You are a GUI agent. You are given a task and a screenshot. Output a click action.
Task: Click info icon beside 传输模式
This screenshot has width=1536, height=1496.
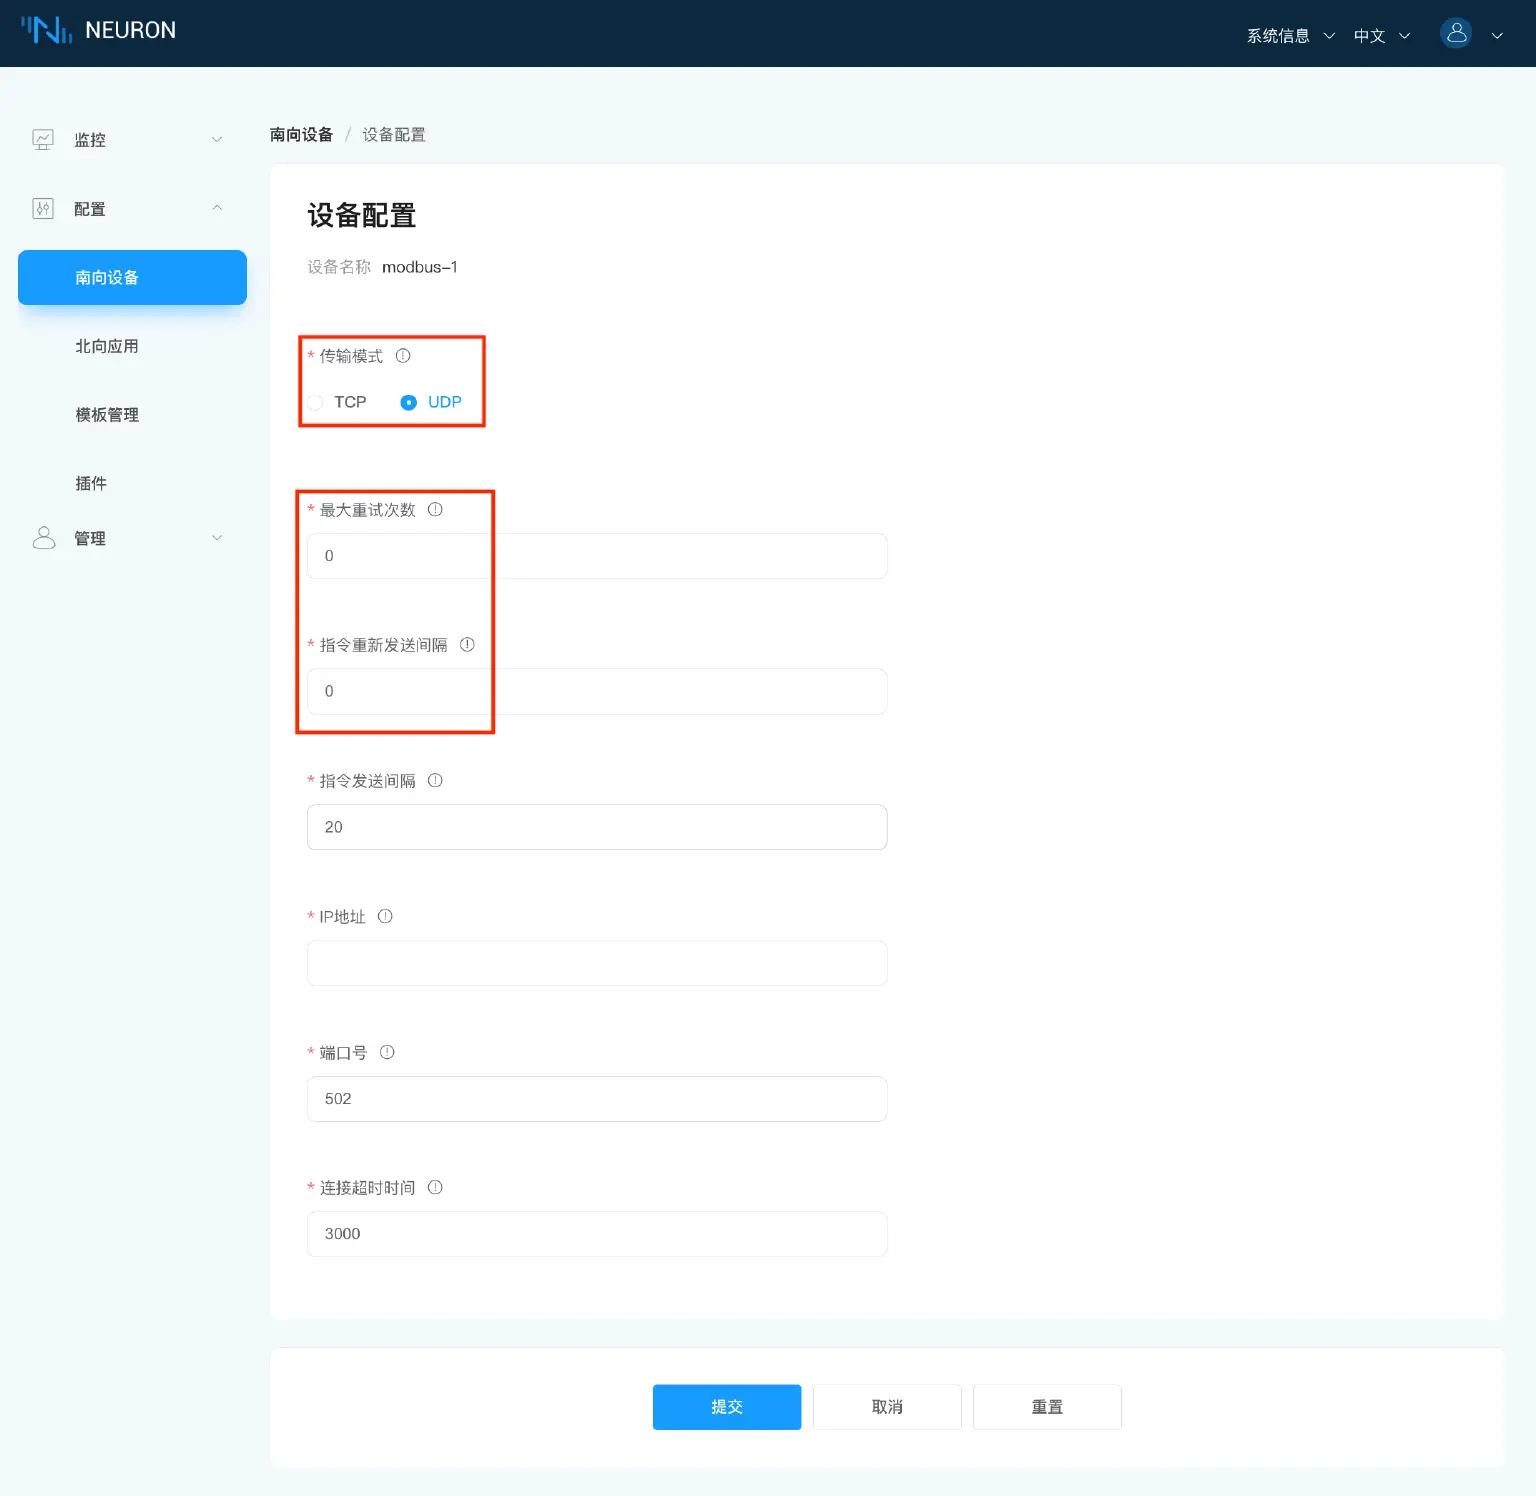pyautogui.click(x=403, y=356)
